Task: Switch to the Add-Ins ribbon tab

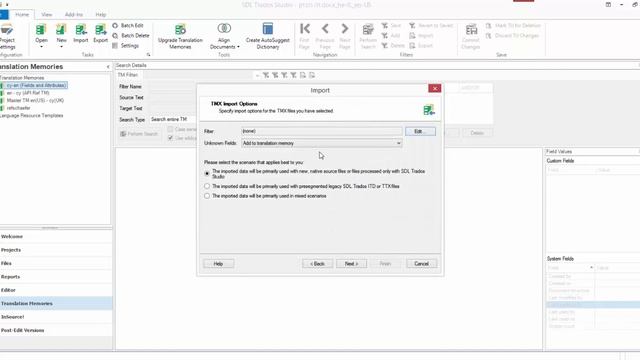Action: coord(74,14)
